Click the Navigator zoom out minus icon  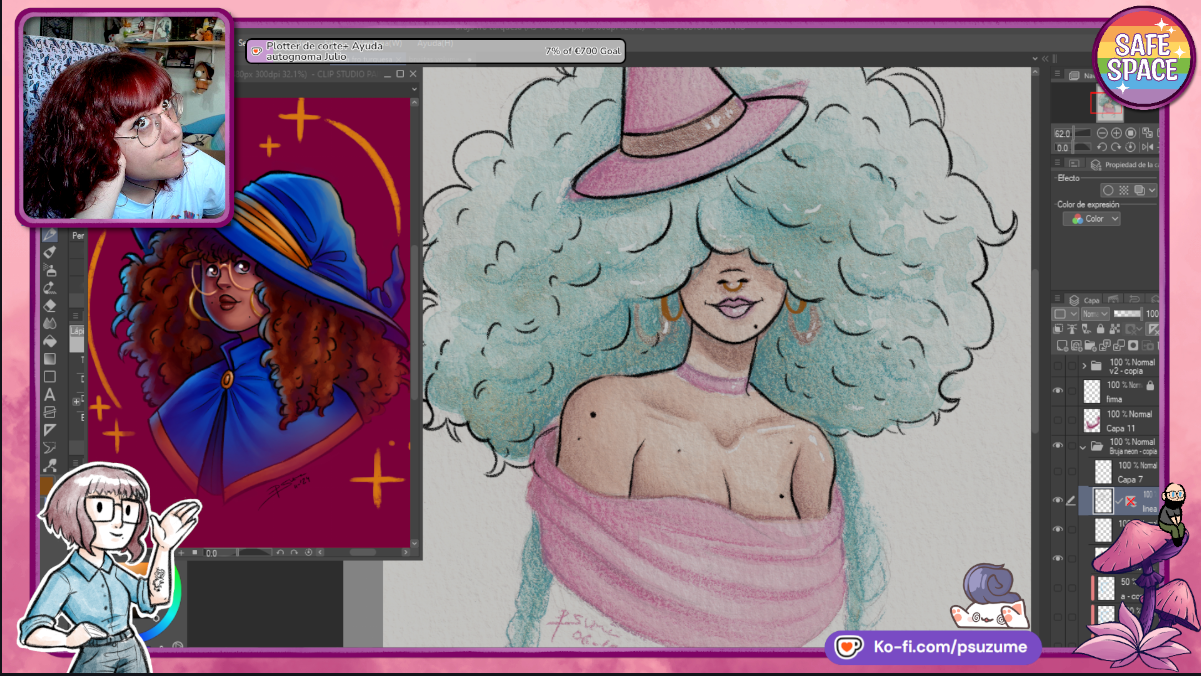pyautogui.click(x=1102, y=133)
